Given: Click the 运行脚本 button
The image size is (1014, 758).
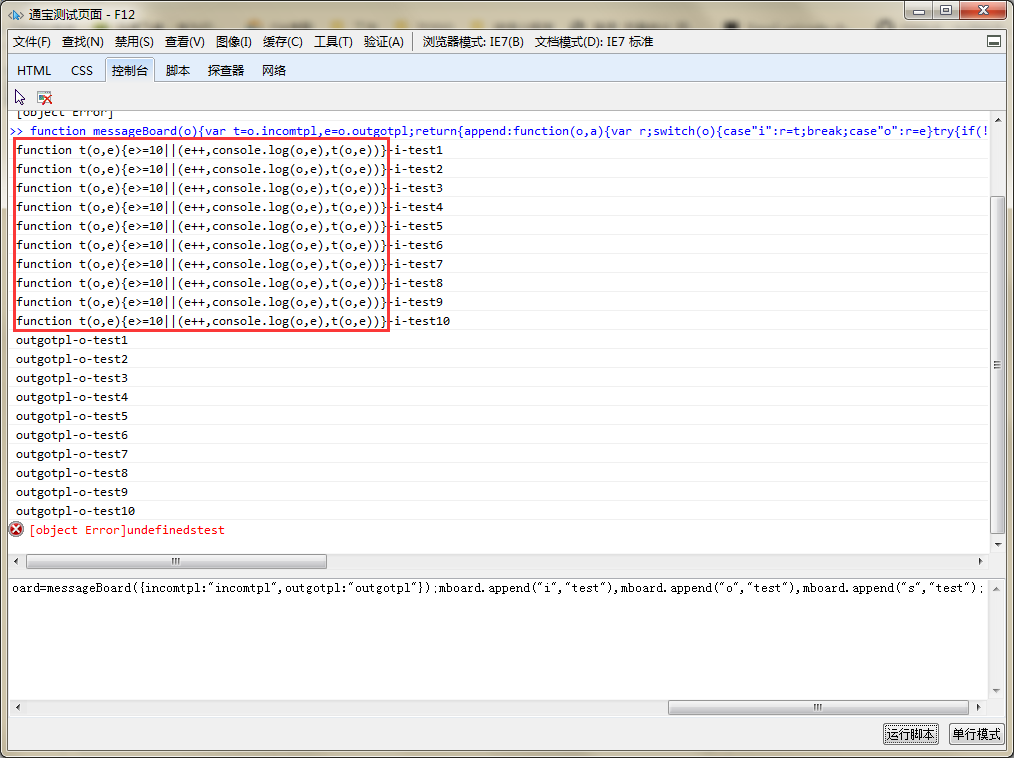Looking at the screenshot, I should point(909,733).
